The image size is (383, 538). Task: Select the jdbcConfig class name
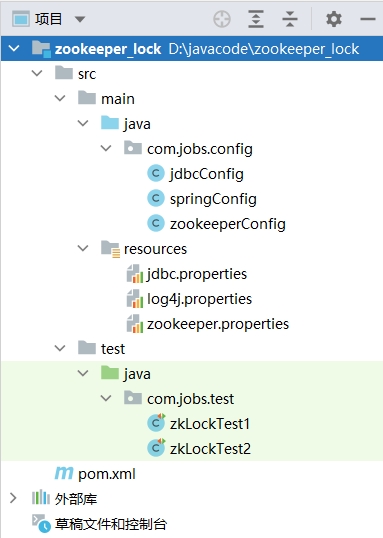(207, 174)
